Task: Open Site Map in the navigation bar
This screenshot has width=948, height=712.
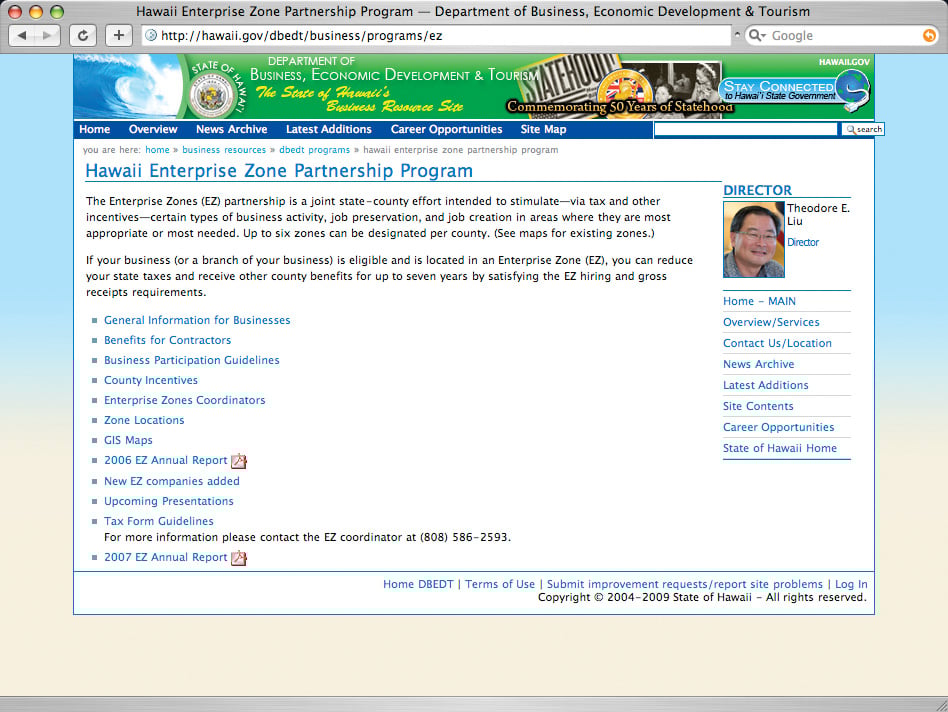Action: [x=544, y=129]
